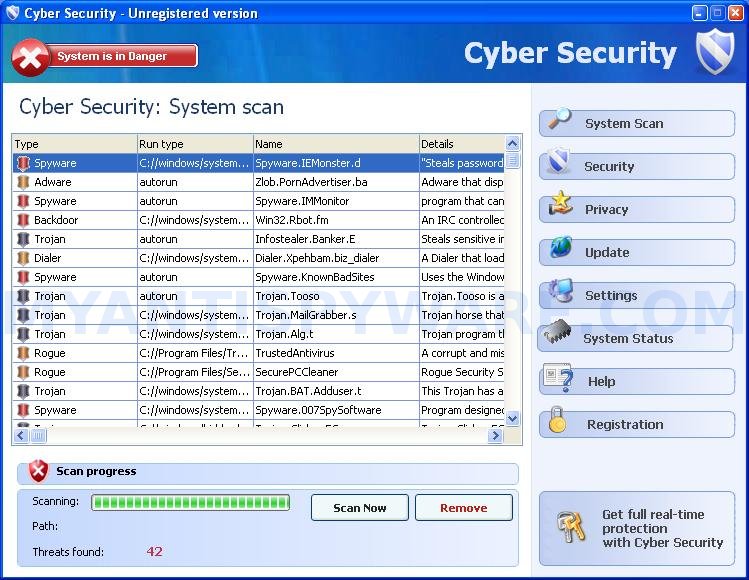This screenshot has width=749, height=580.
Task: Click the list scroll down arrow
Action: coord(513,419)
